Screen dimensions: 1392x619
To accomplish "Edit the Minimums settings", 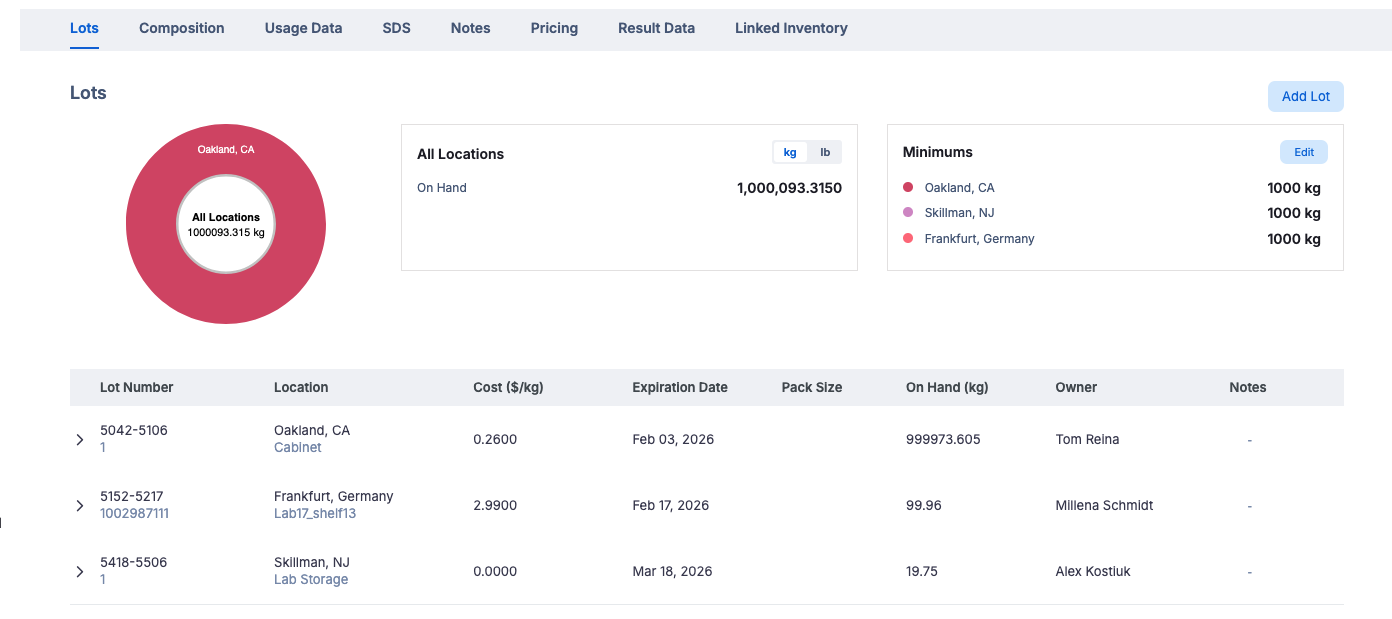I will [1303, 152].
